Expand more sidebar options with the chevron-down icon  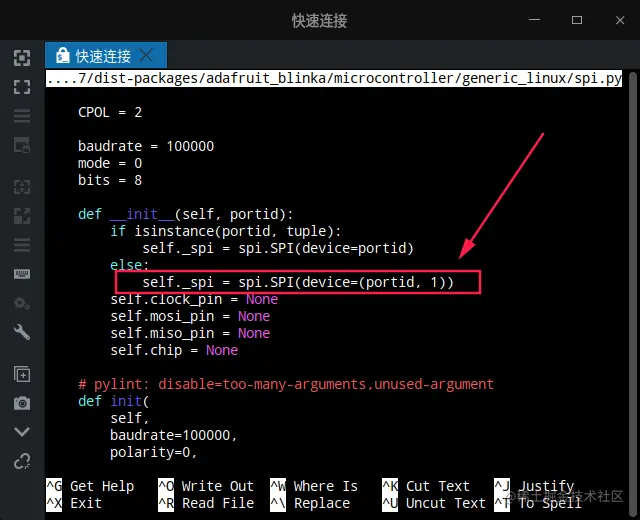22,431
